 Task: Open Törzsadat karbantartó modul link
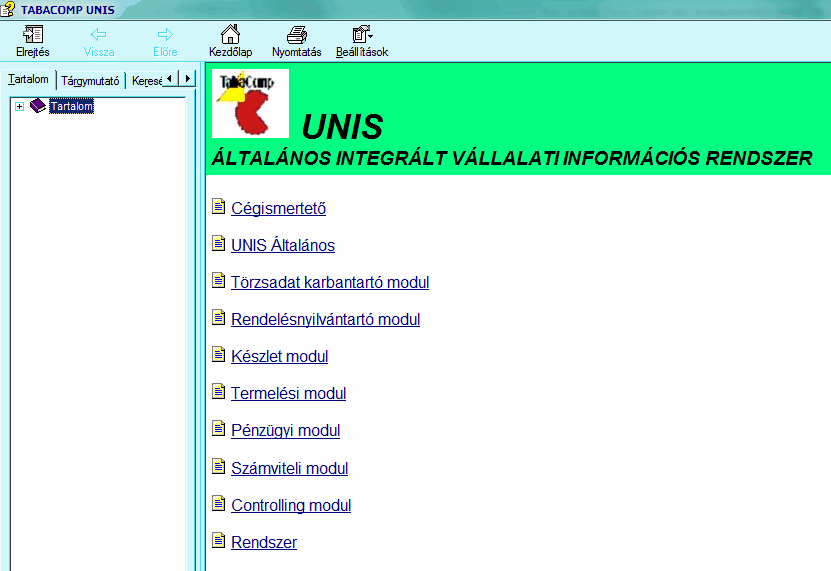(330, 283)
